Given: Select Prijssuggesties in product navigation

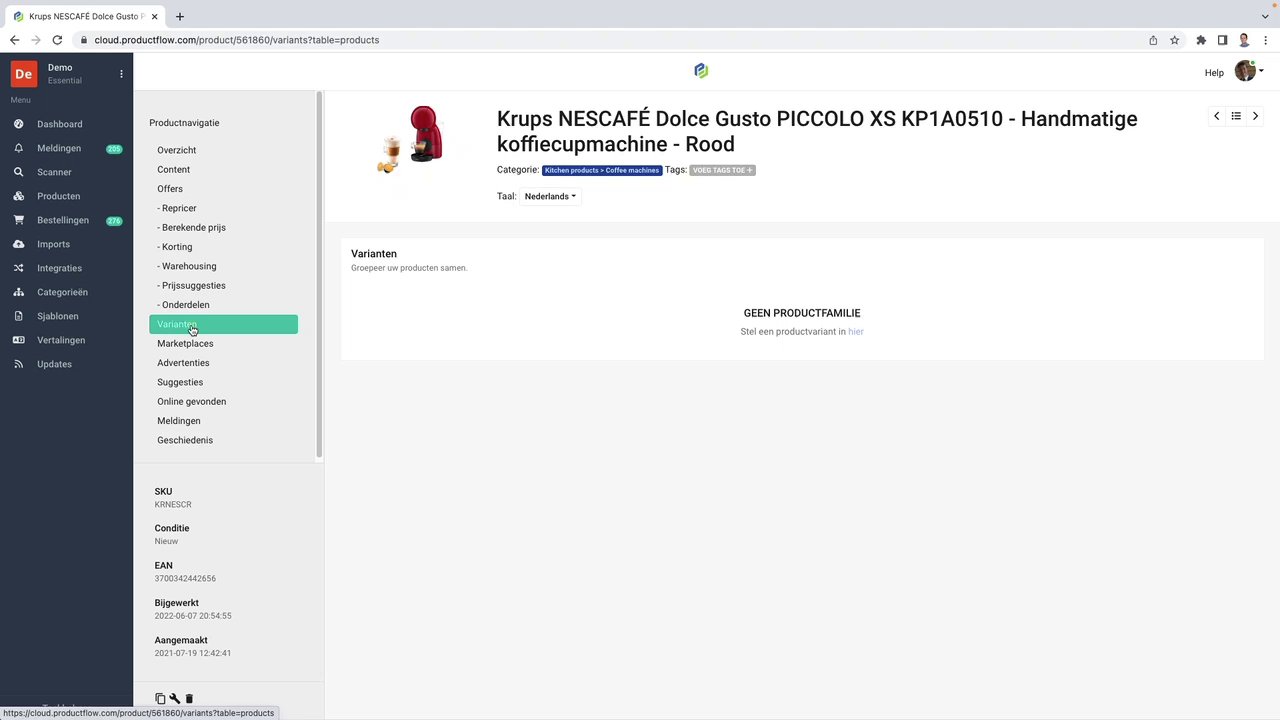Looking at the screenshot, I should pos(191,285).
